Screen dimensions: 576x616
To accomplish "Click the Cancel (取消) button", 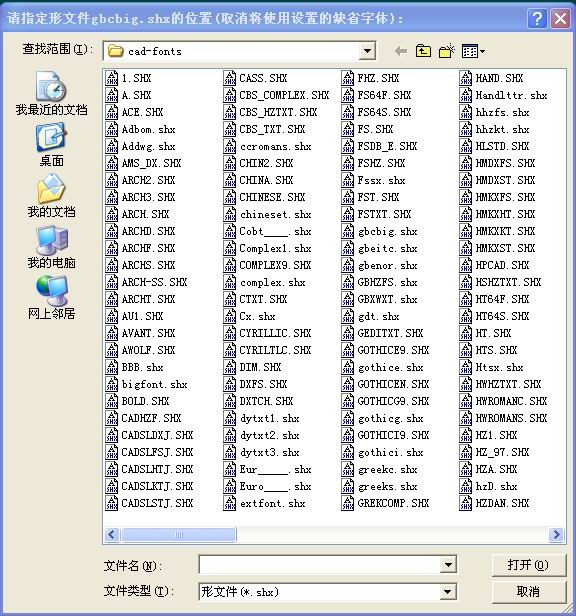I will pyautogui.click(x=528, y=591).
